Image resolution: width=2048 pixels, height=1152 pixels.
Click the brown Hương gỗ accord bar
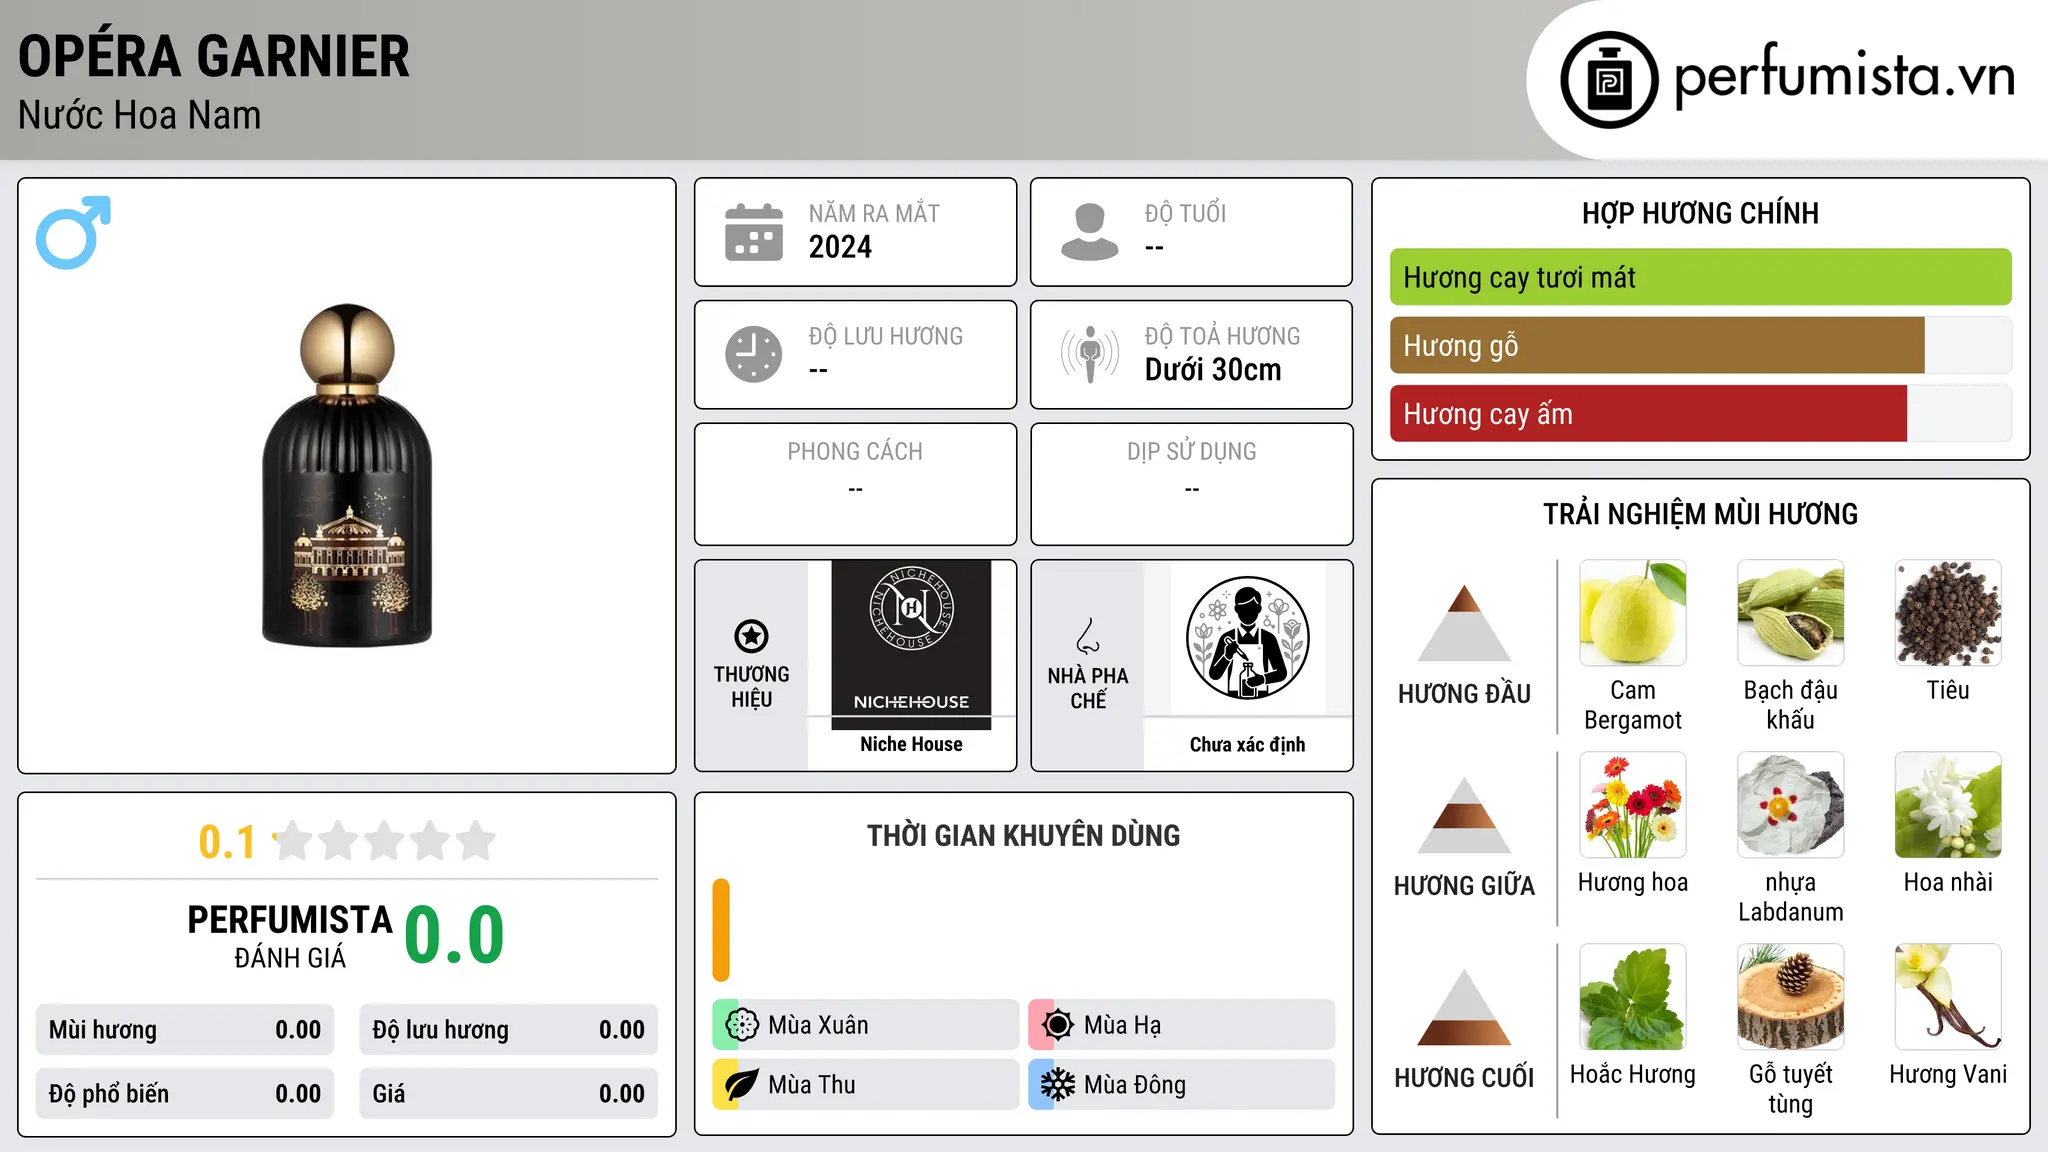pyautogui.click(x=1657, y=345)
